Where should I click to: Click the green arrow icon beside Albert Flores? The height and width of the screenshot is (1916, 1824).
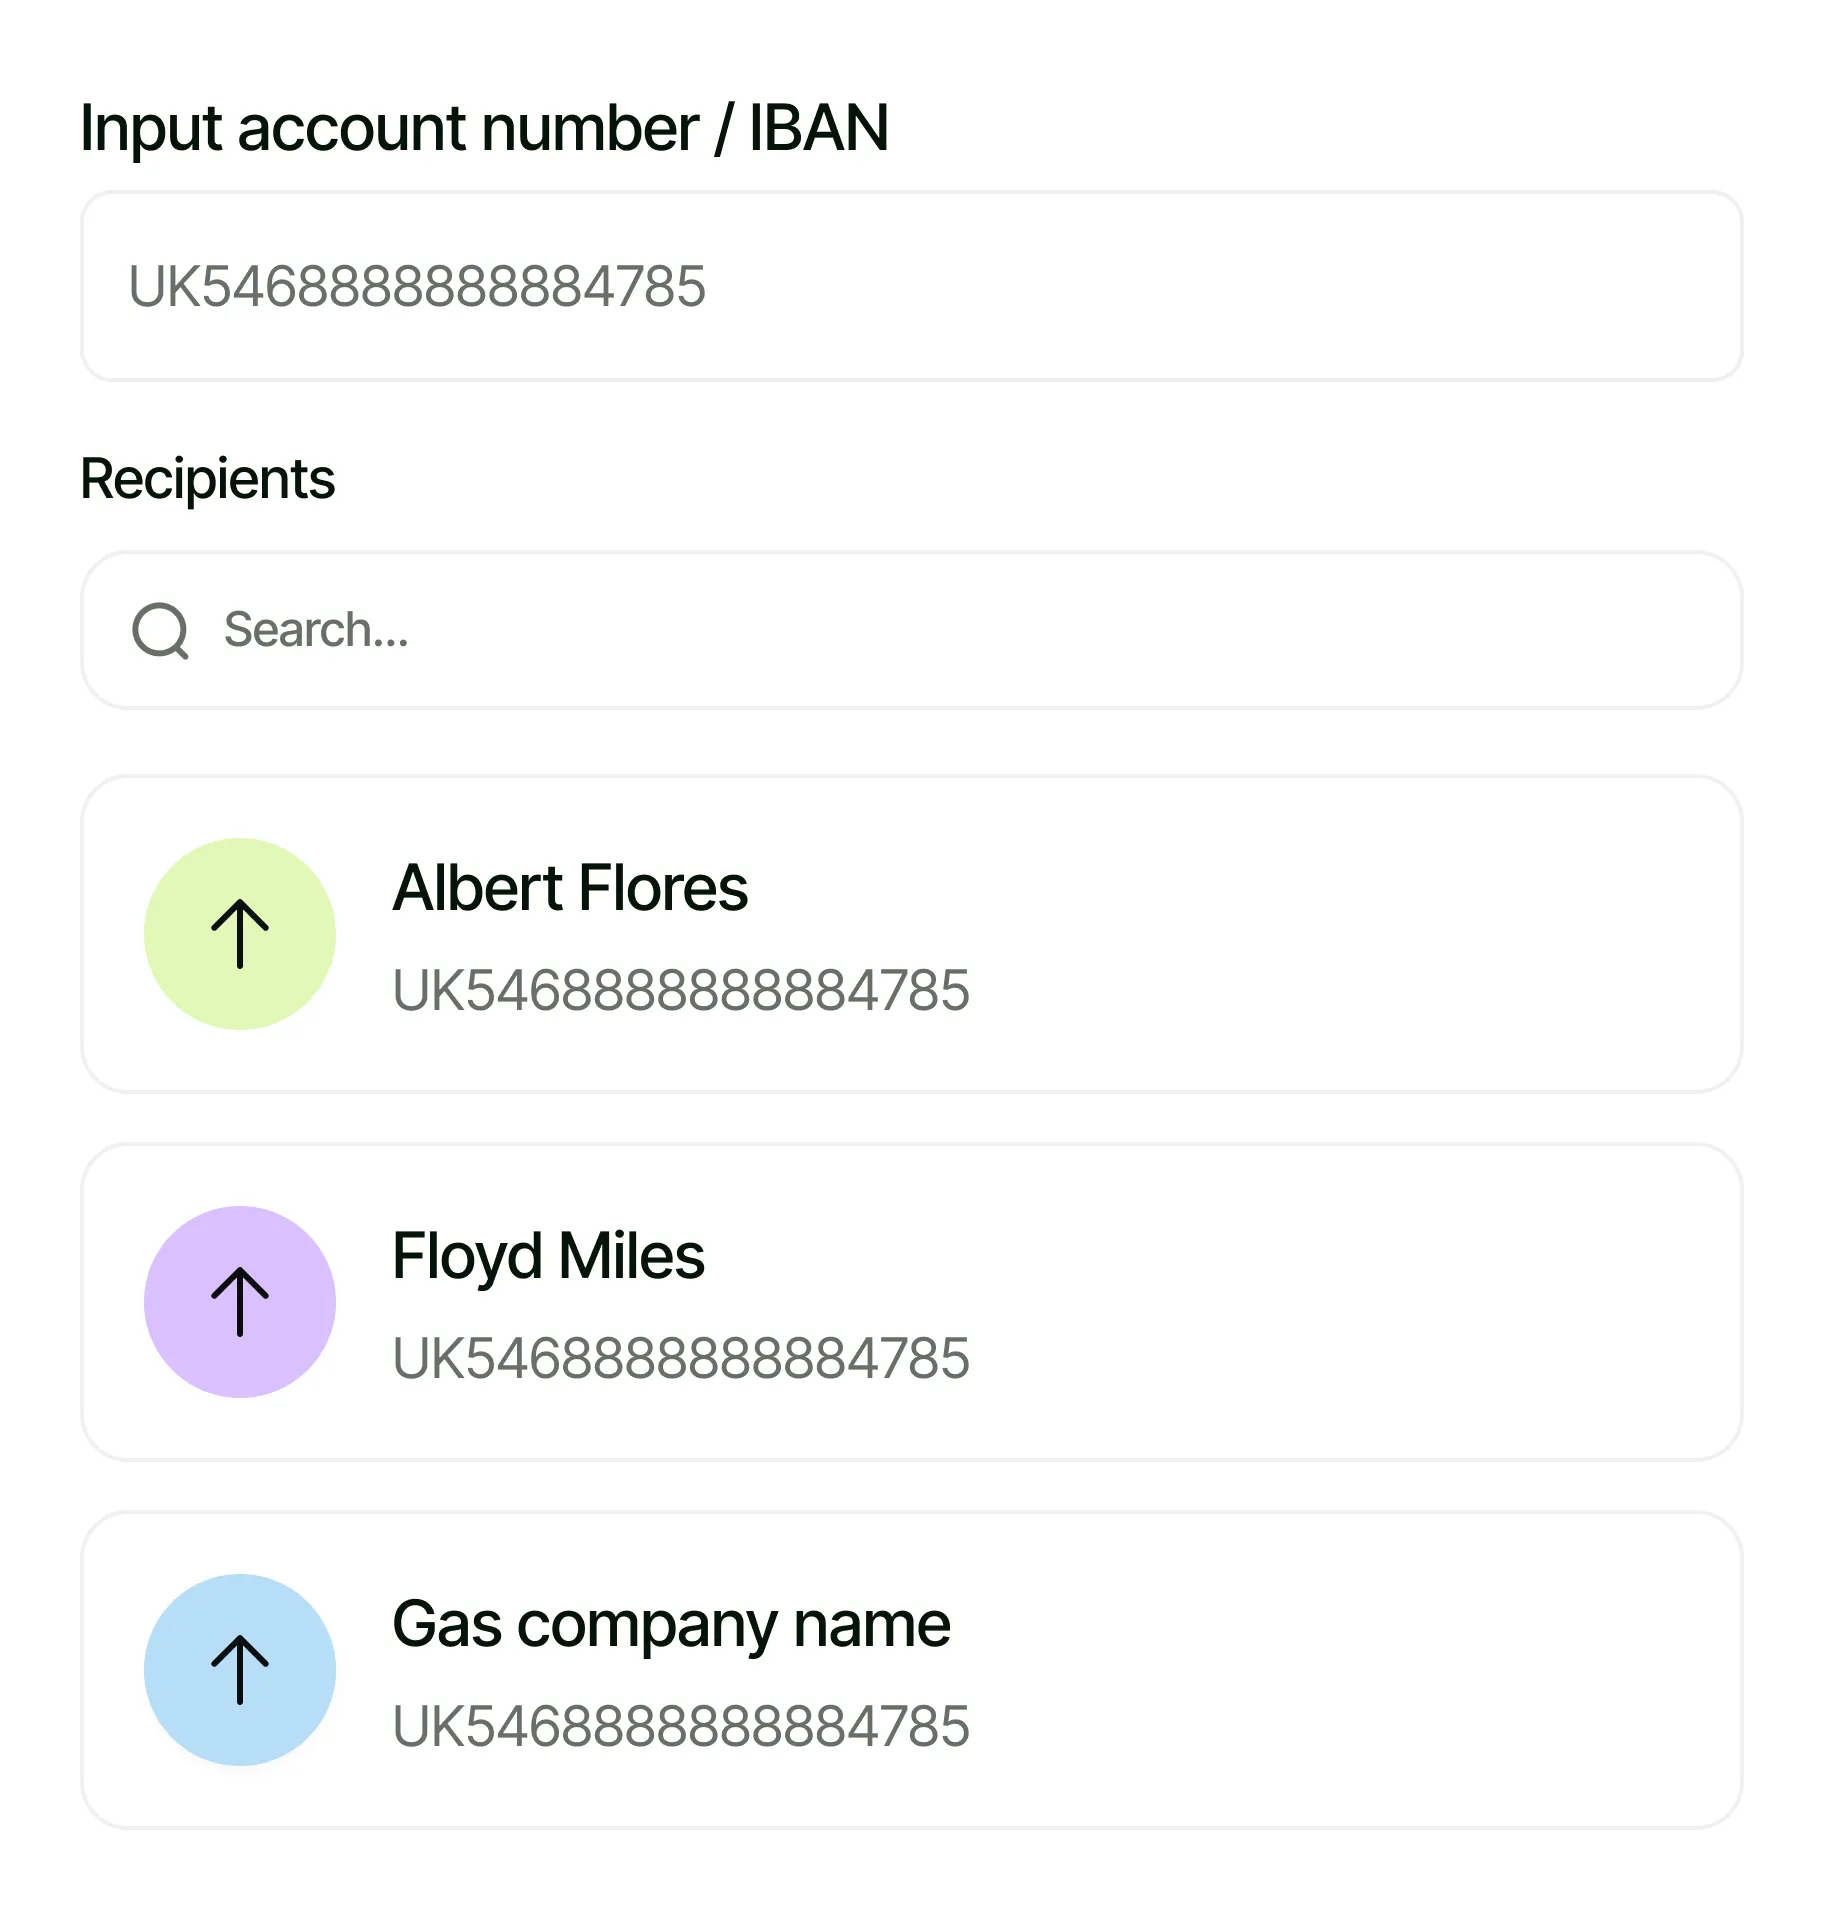(240, 933)
